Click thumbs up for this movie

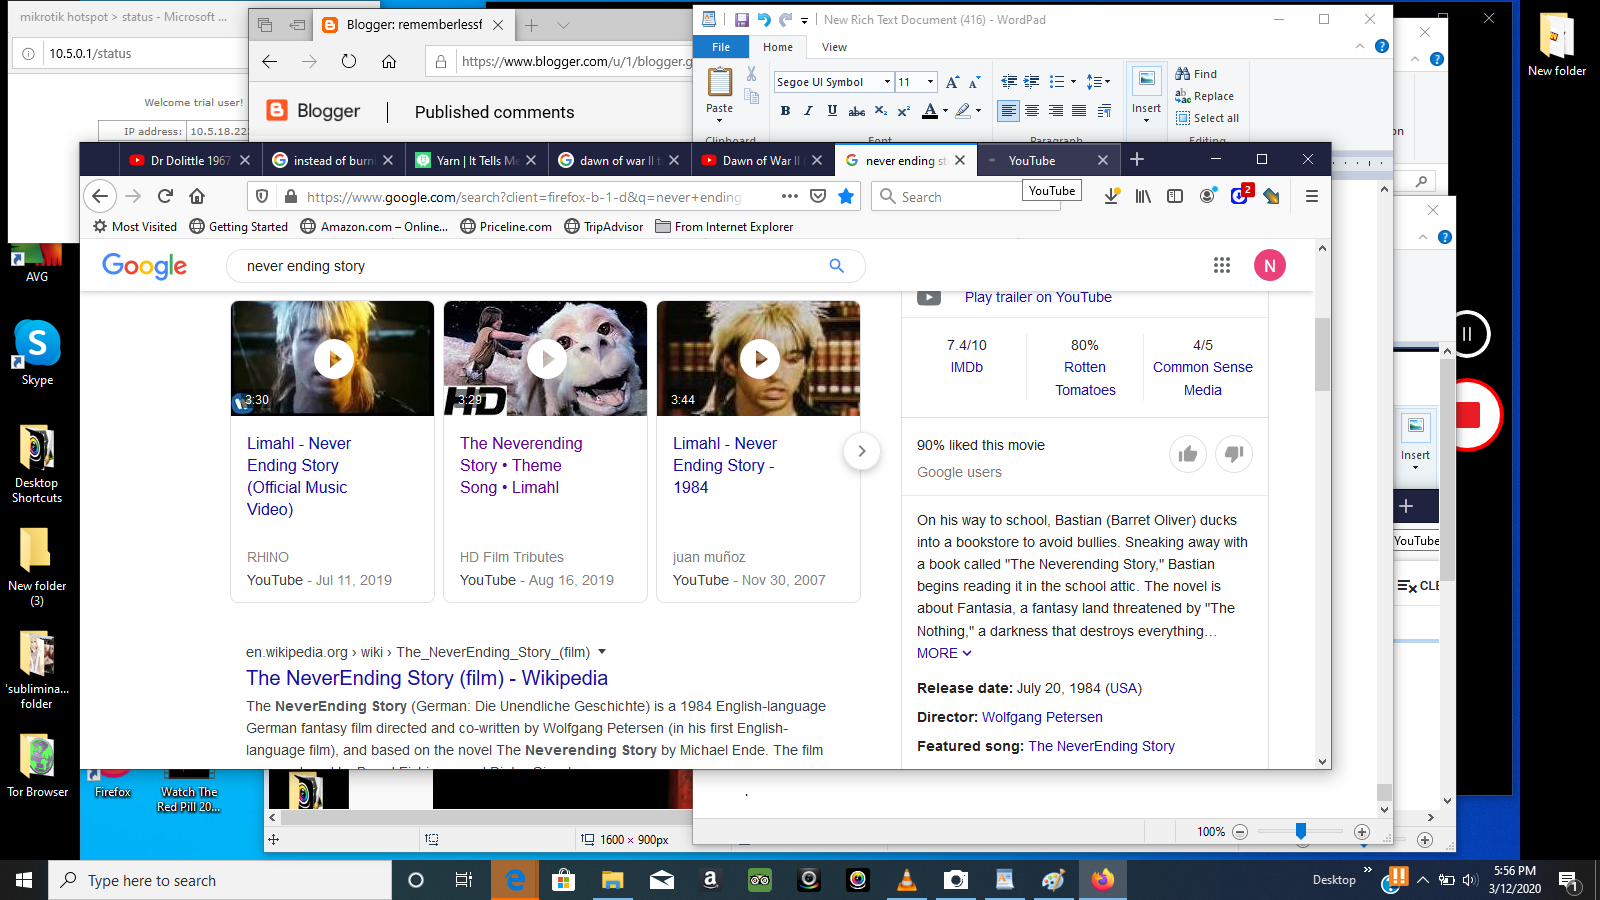tap(1188, 454)
